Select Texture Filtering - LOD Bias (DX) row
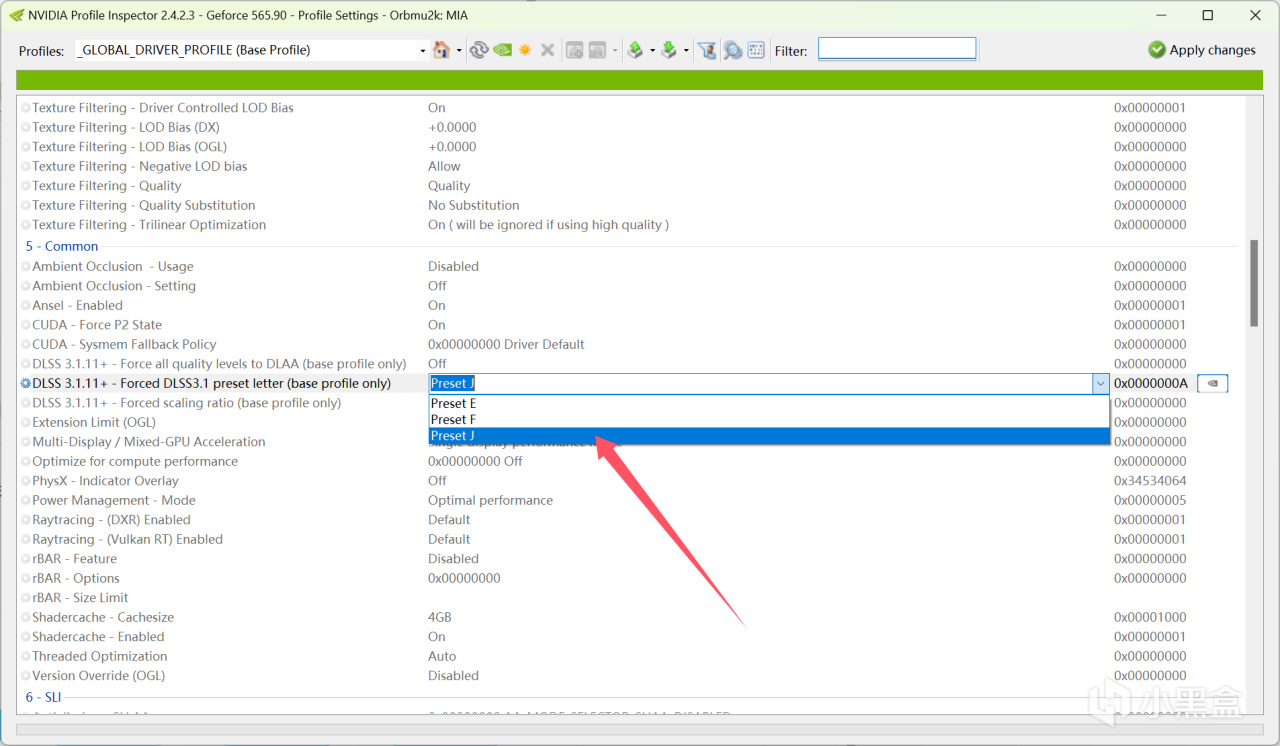The image size is (1280, 746). [x=126, y=127]
